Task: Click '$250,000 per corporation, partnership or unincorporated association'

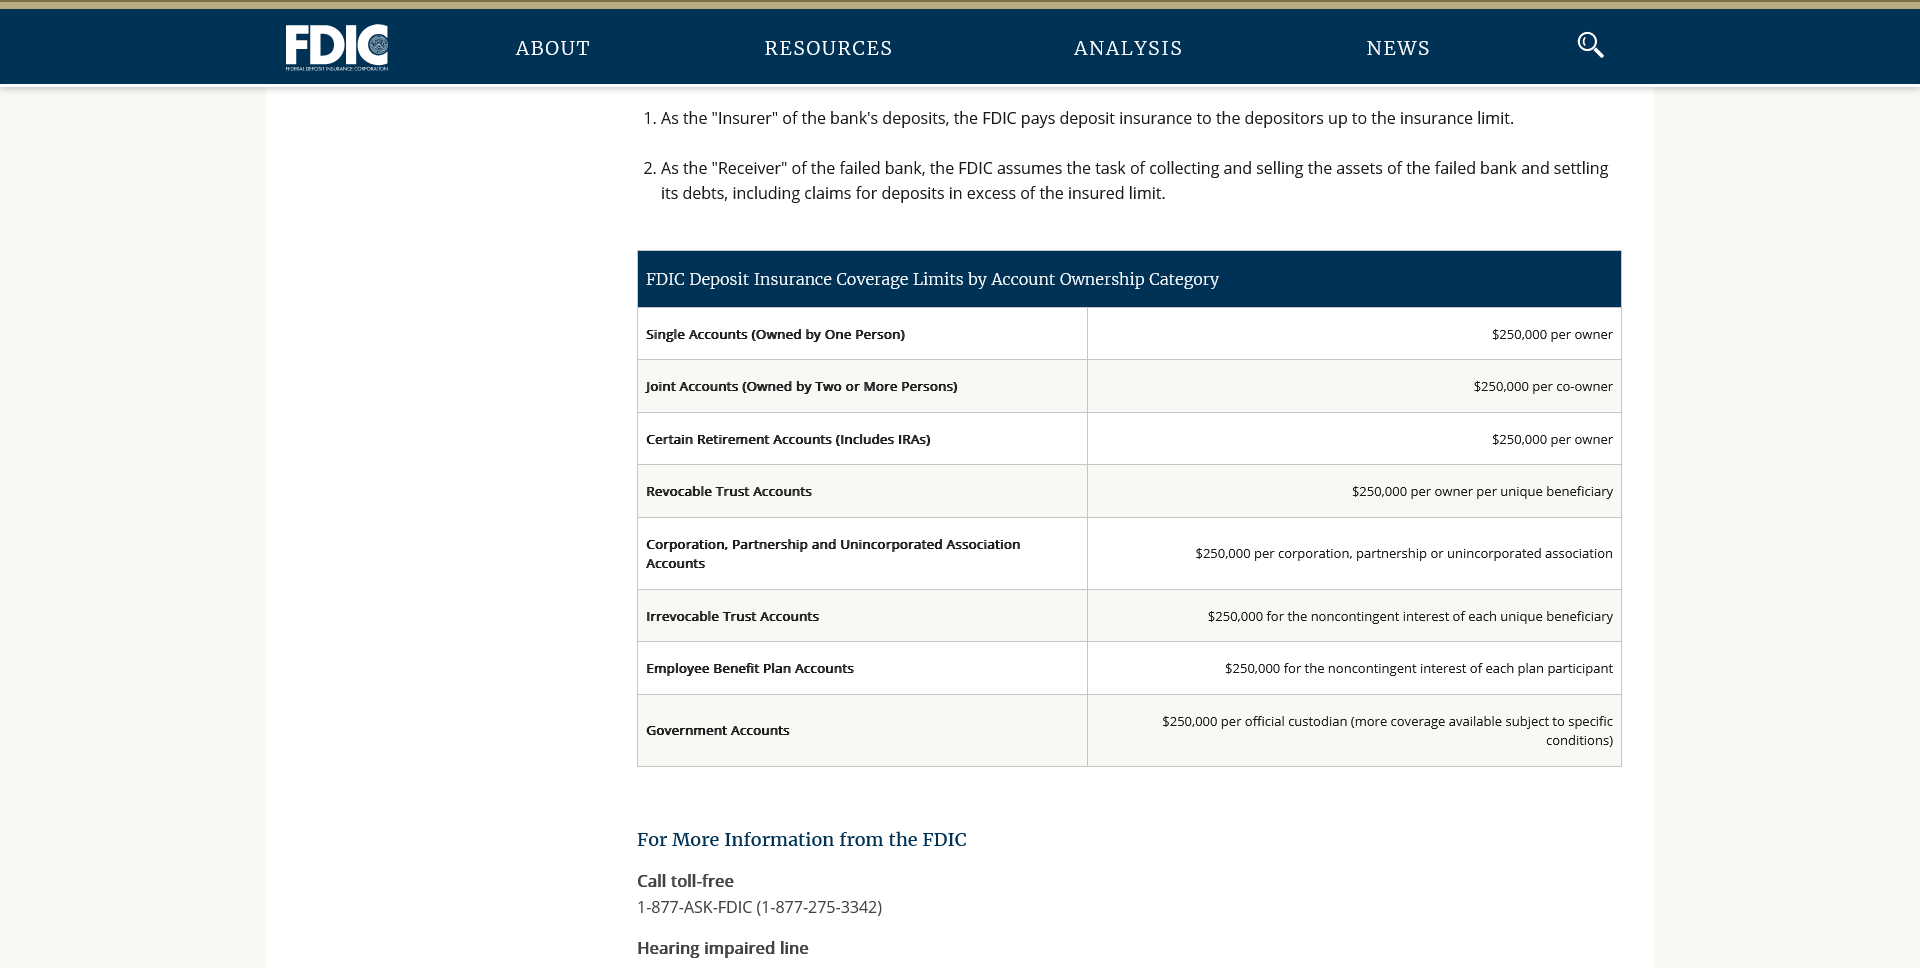Action: pyautogui.click(x=1404, y=553)
